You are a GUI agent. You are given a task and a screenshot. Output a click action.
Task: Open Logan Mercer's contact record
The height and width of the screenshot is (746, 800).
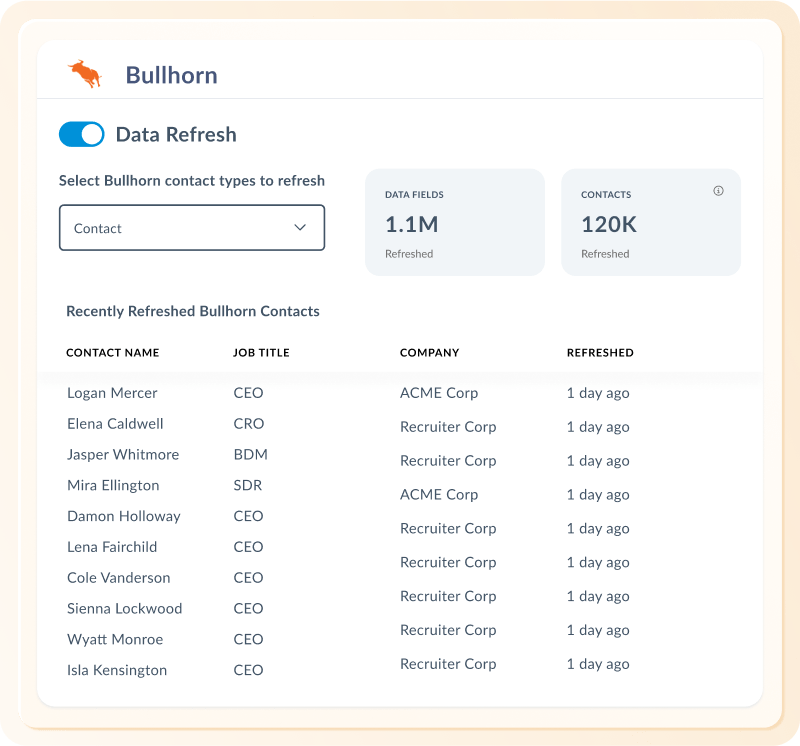(112, 393)
